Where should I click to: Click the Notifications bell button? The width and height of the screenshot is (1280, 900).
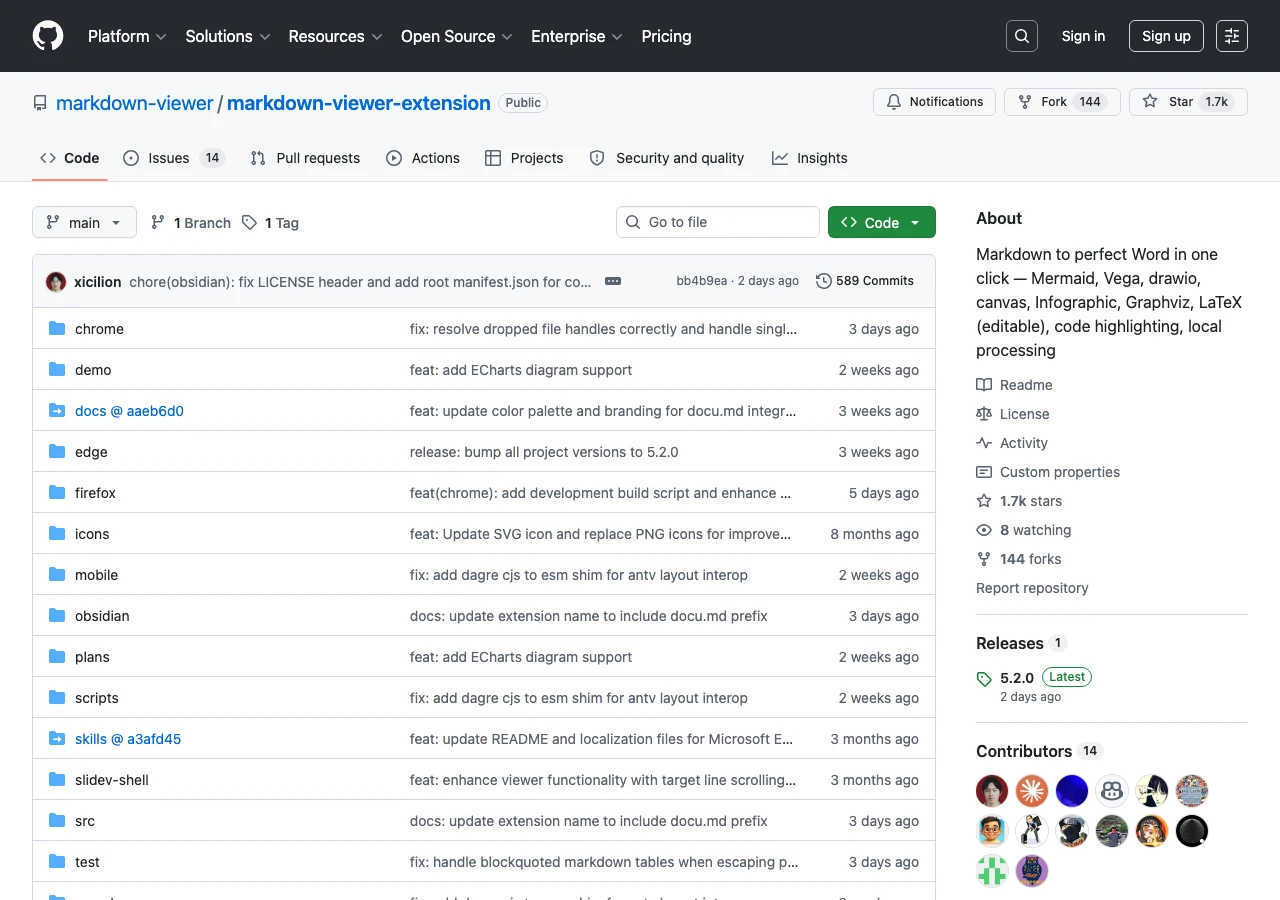(935, 102)
